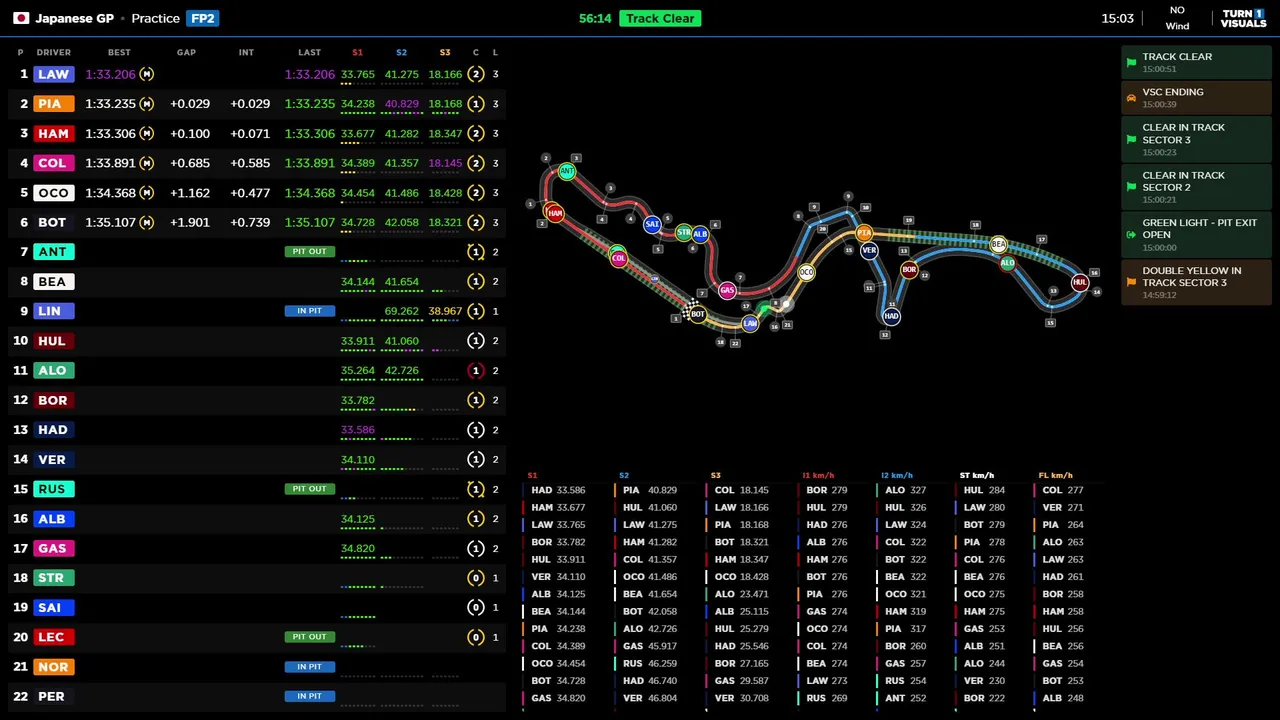Click the GAP column header

click(186, 52)
